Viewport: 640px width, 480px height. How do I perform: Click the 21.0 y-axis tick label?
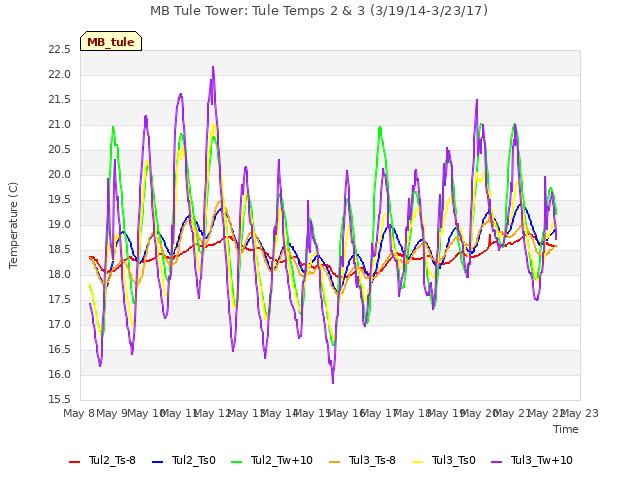60,125
